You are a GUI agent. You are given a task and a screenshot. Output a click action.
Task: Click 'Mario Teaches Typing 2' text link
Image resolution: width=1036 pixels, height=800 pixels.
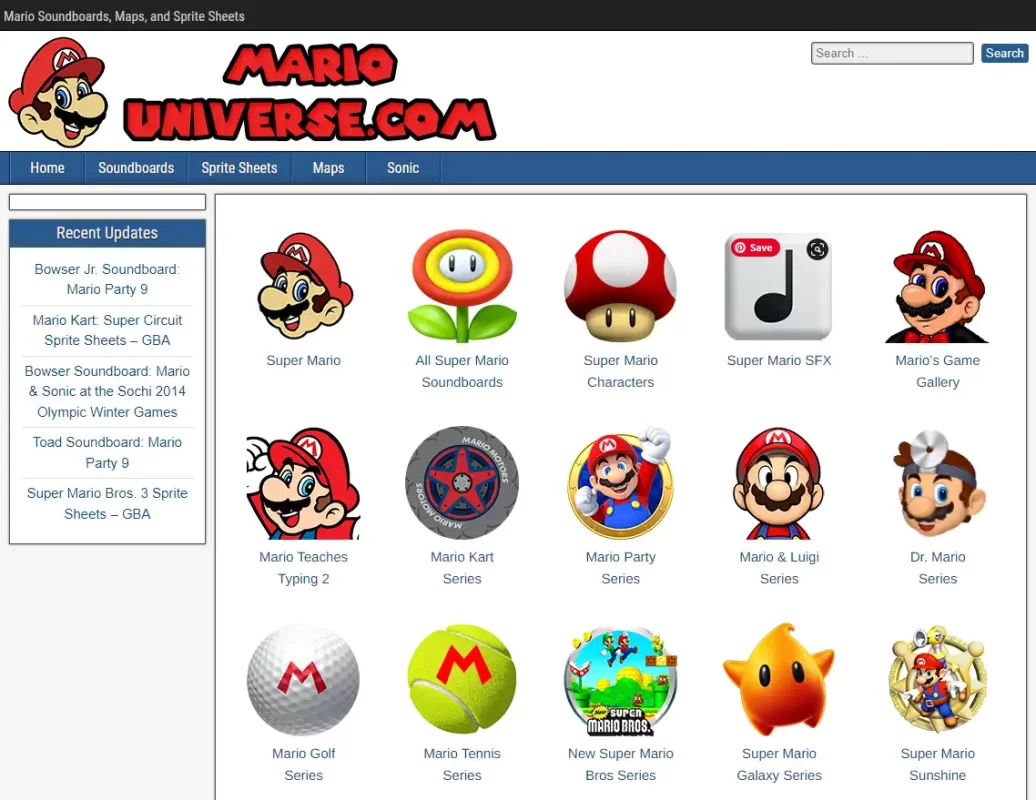[x=303, y=567]
